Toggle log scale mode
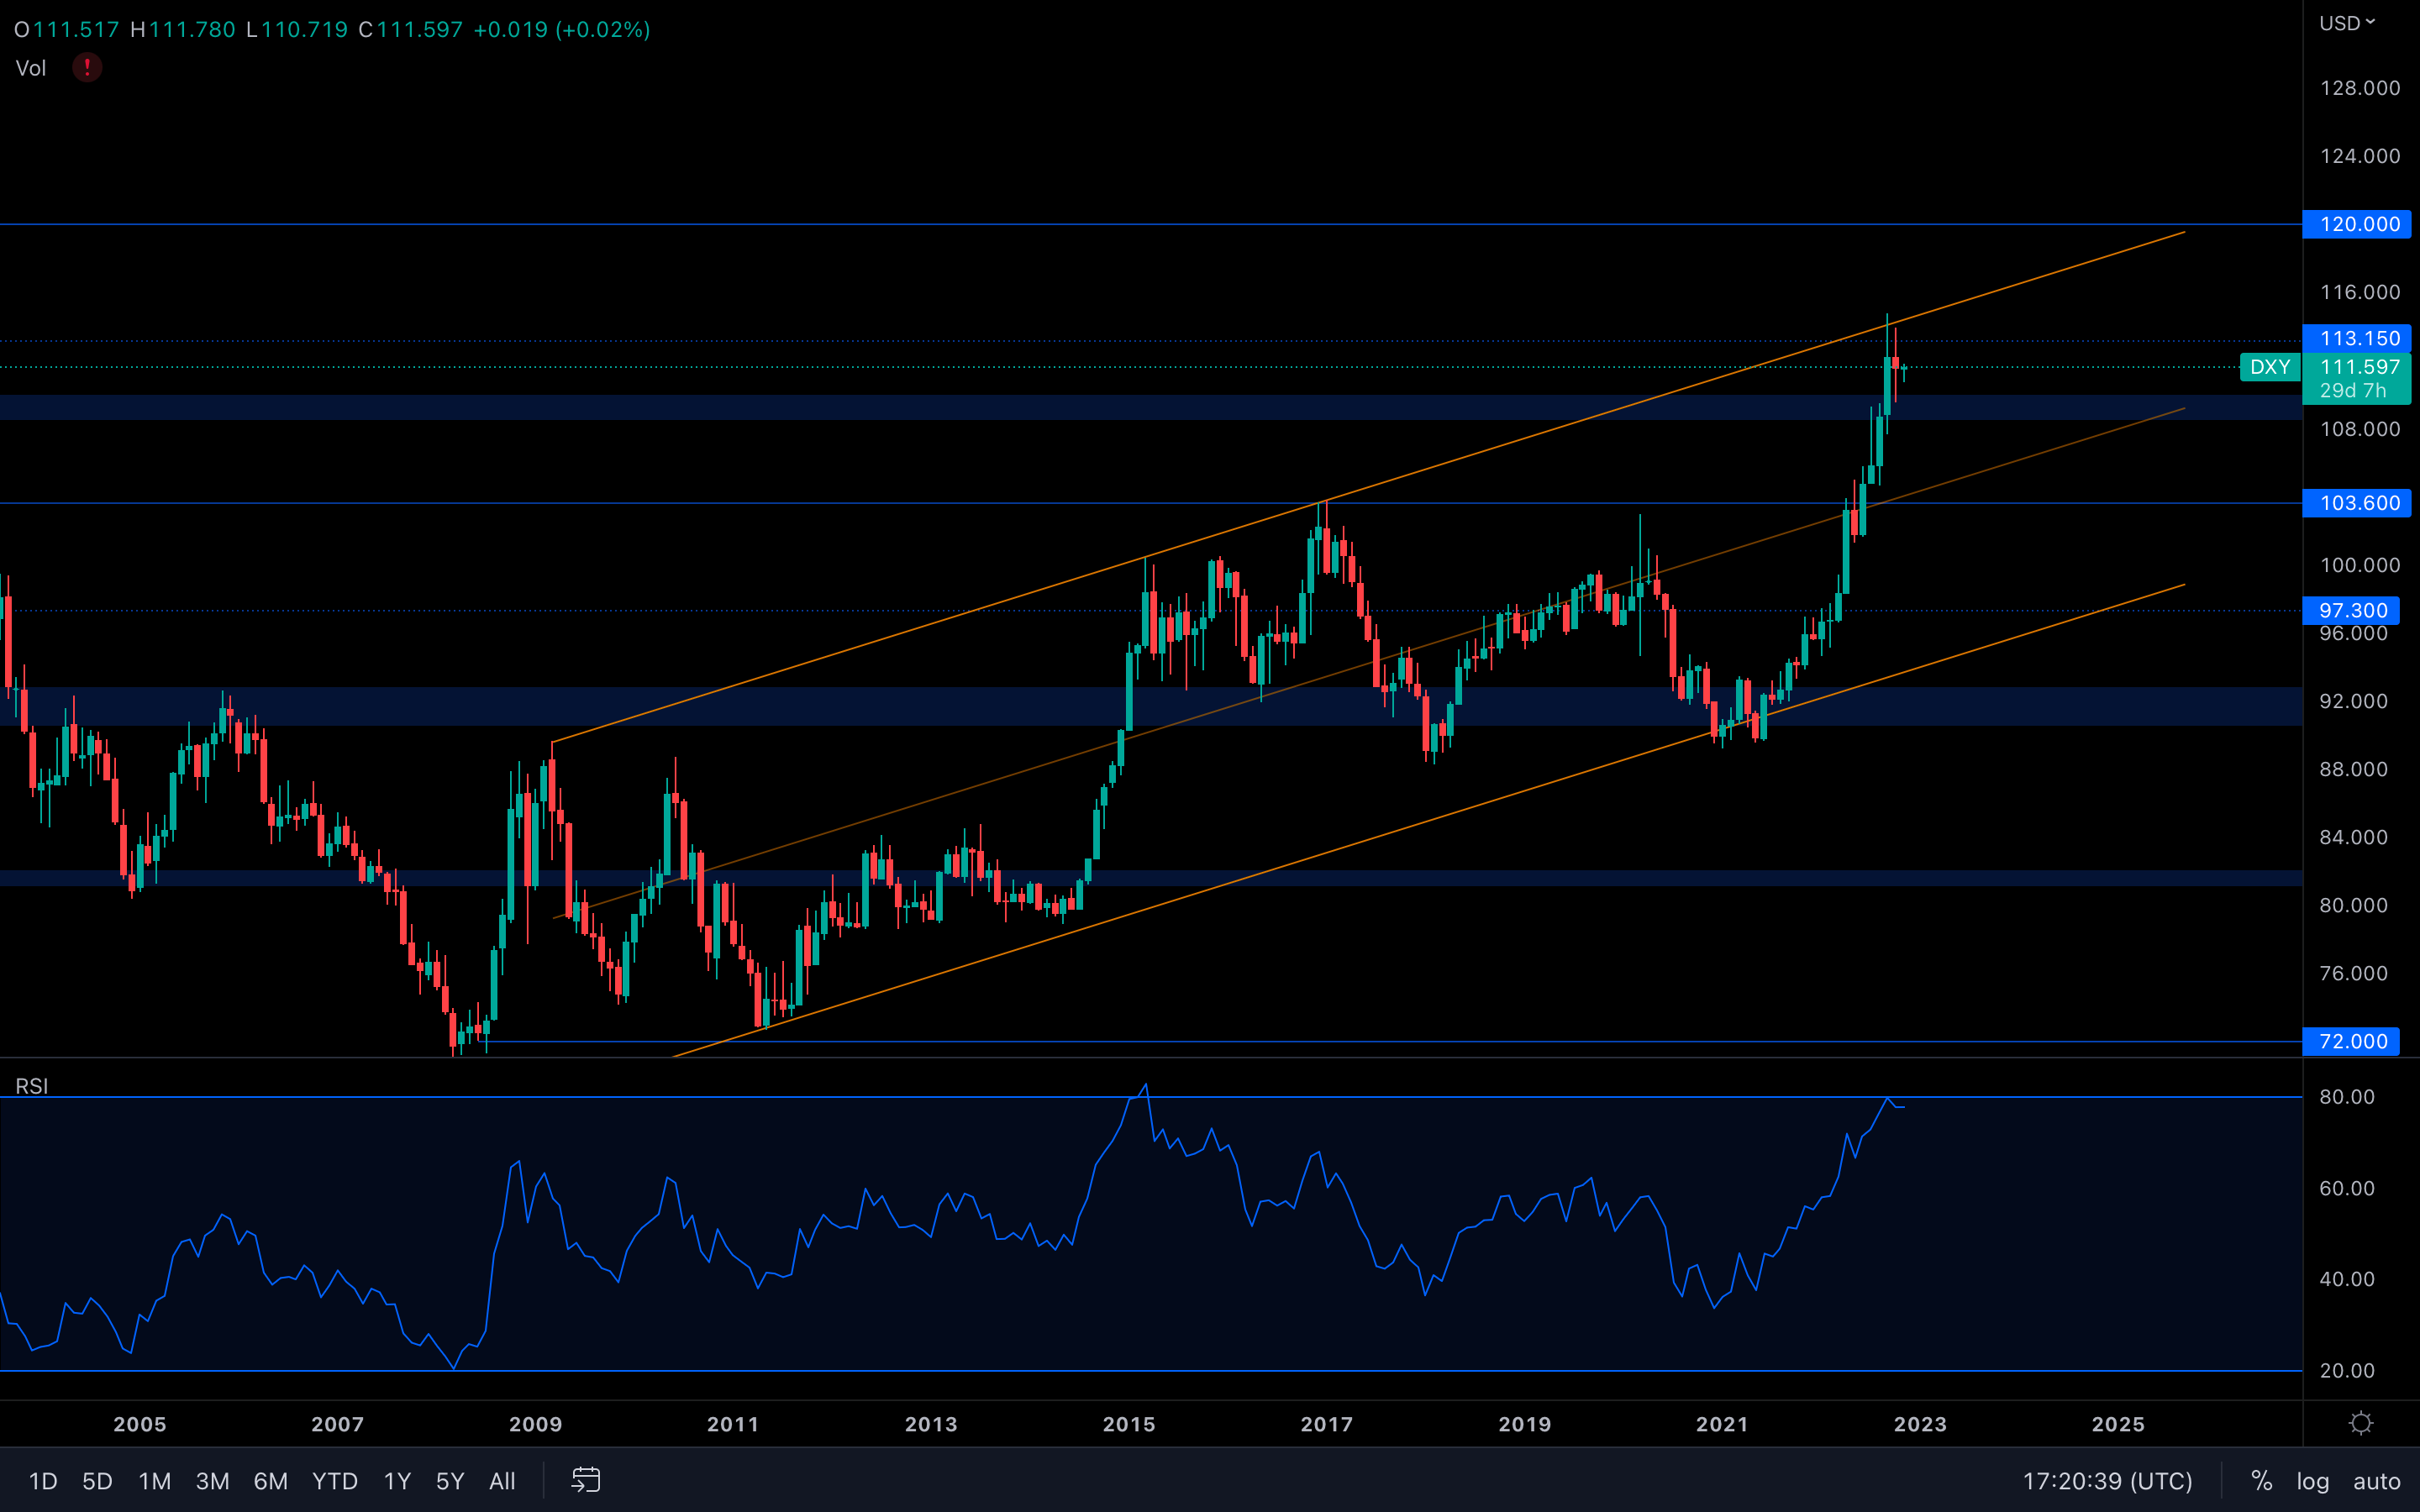Image resolution: width=2420 pixels, height=1512 pixels. 2312,1481
